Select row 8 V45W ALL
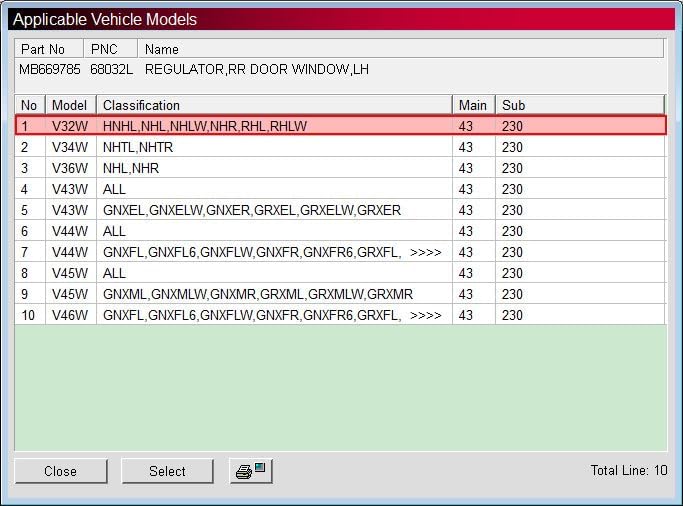The image size is (683, 506). 341,273
